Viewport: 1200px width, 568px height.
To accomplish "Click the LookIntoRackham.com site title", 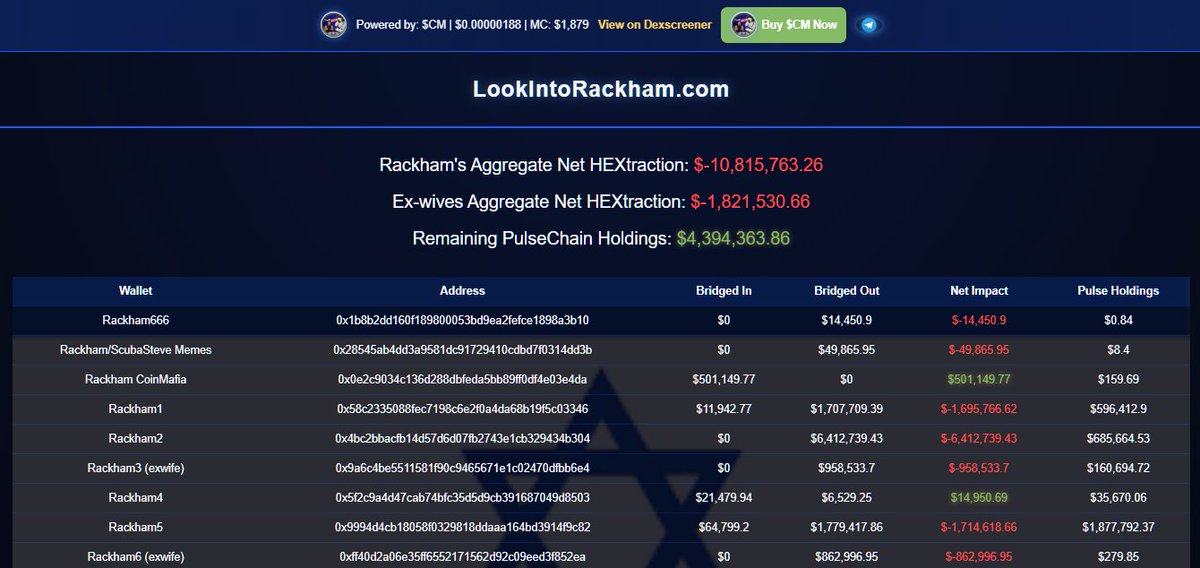I will pos(600,89).
